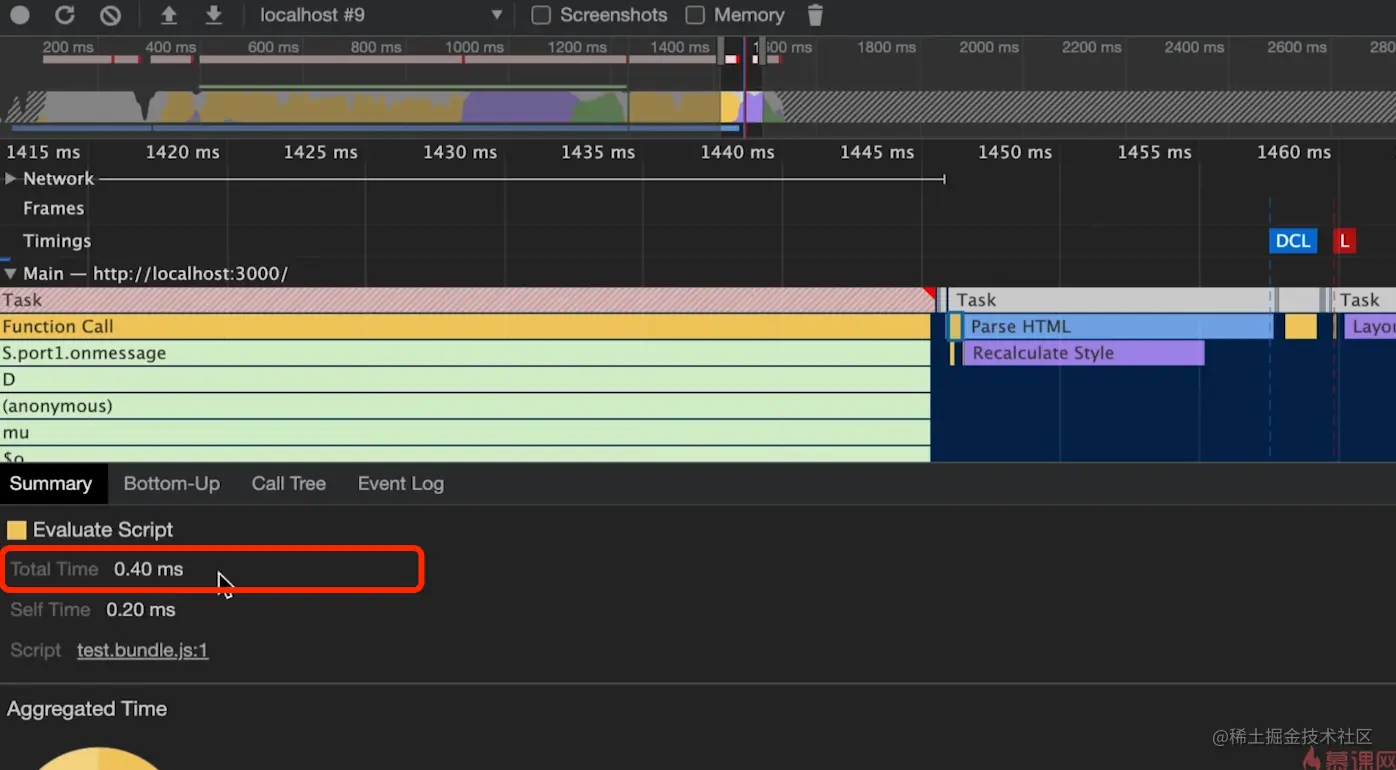This screenshot has height=770, width=1396.
Task: Enable the Screenshots checkbox
Action: [x=541, y=15]
